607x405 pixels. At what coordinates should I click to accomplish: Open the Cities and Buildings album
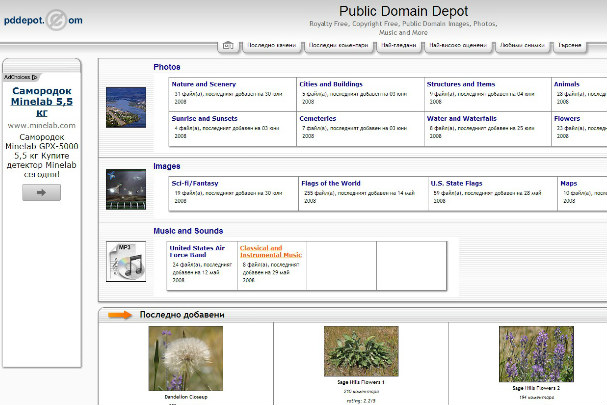coord(331,84)
